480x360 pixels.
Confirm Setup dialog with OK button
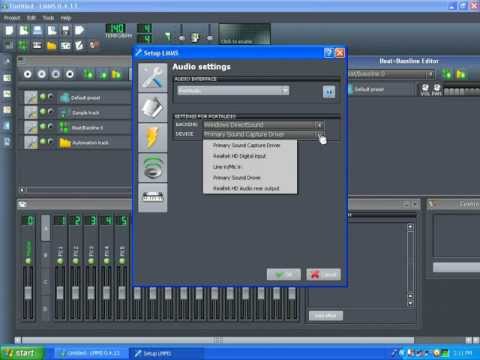(284, 275)
